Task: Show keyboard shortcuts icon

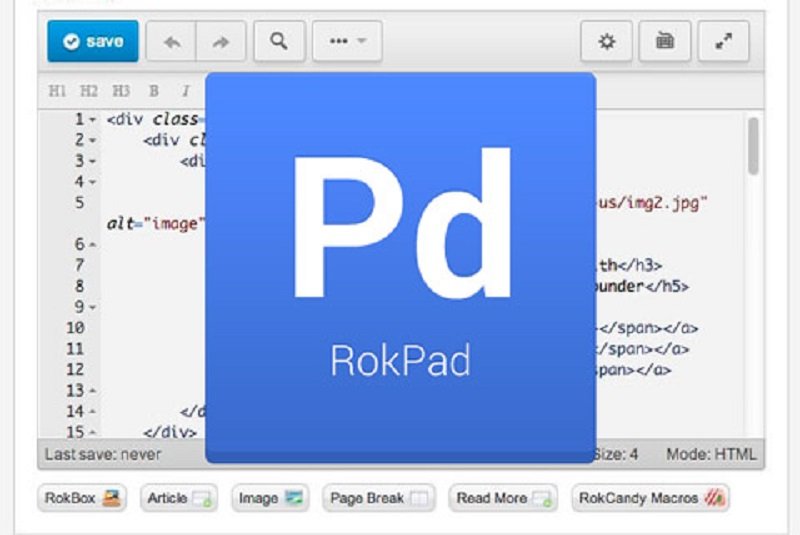Action: coord(665,41)
